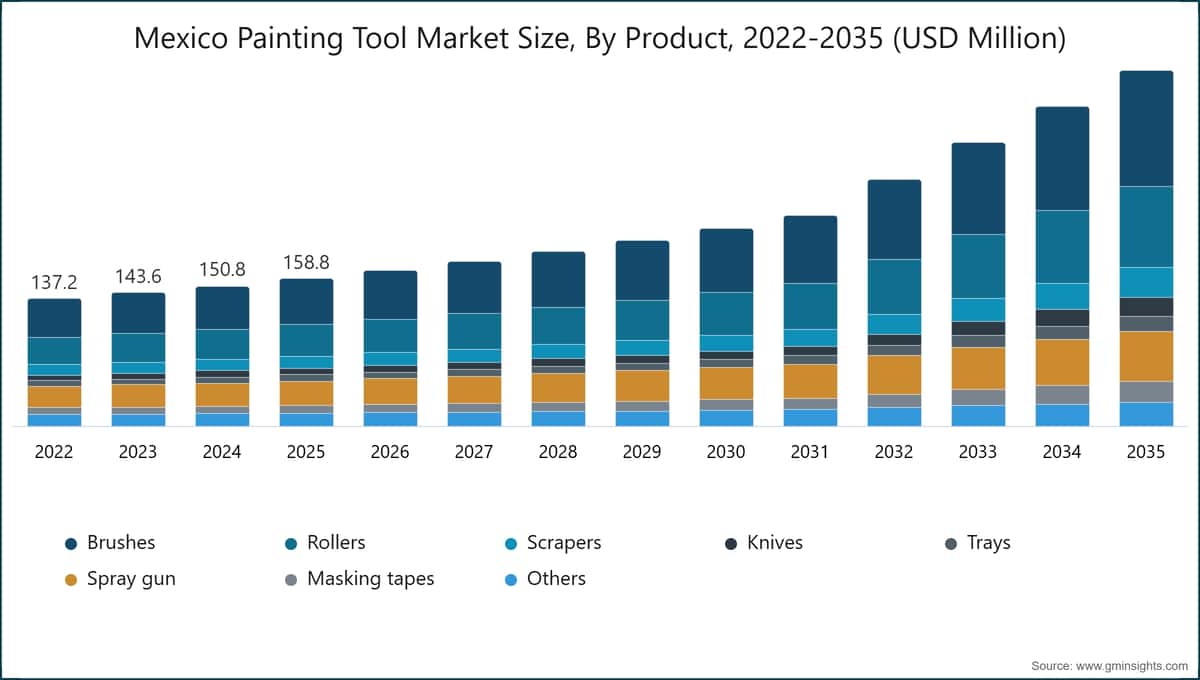
Task: Click the Rollers segment of the 2034 bar
Action: 1062,247
